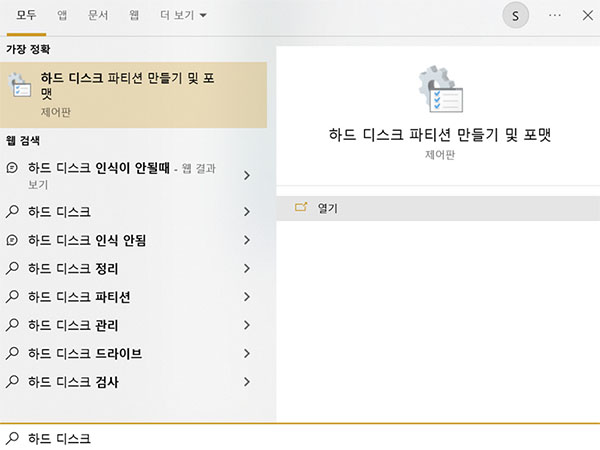
Task: Expand arrow for 하드 디스크 정리
Action: tap(247, 268)
